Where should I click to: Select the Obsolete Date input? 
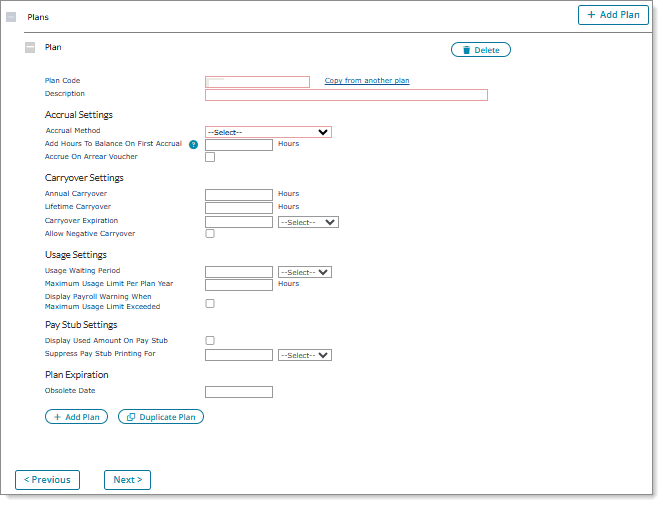coord(238,392)
